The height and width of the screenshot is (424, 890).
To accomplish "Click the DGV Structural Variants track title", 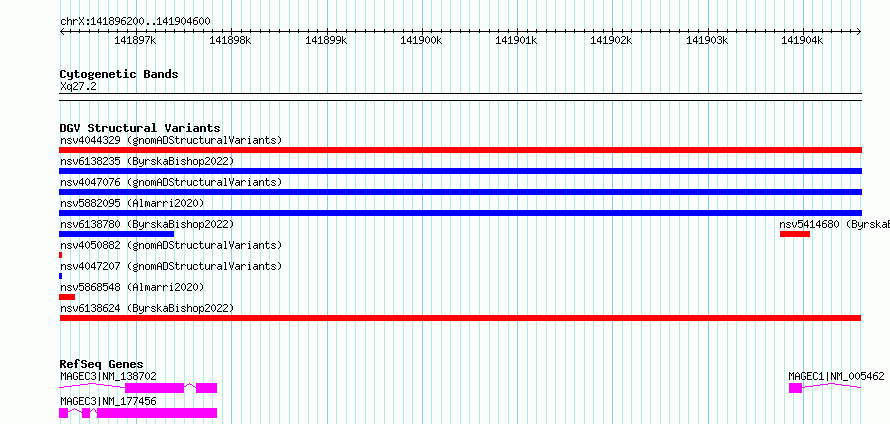I will pos(140,128).
